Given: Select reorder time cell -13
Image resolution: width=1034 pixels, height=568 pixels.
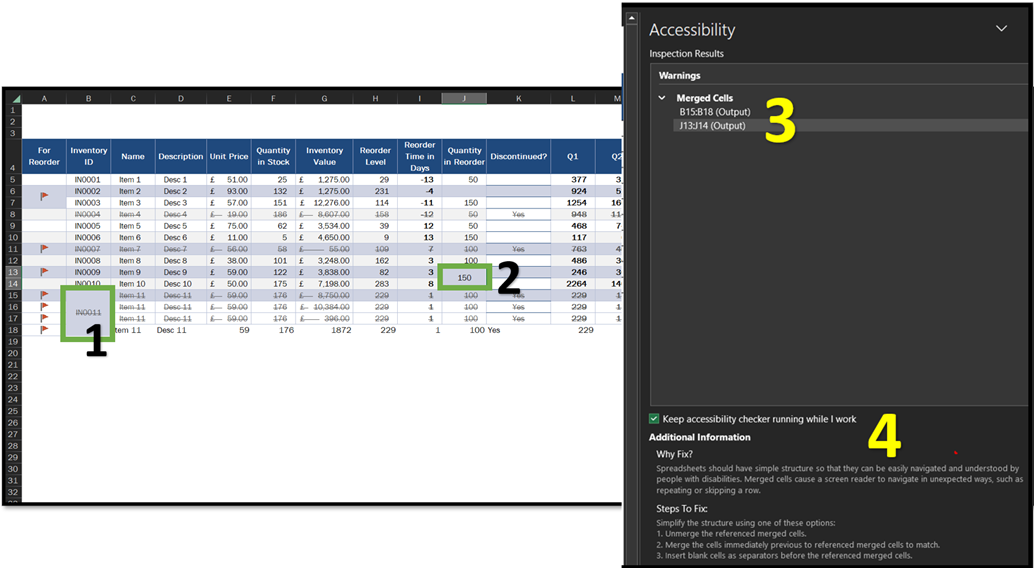Looking at the screenshot, I should coord(419,180).
